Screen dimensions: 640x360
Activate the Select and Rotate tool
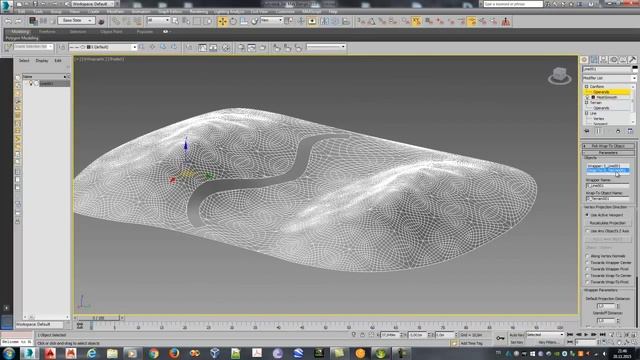pyautogui.click(x=233, y=21)
